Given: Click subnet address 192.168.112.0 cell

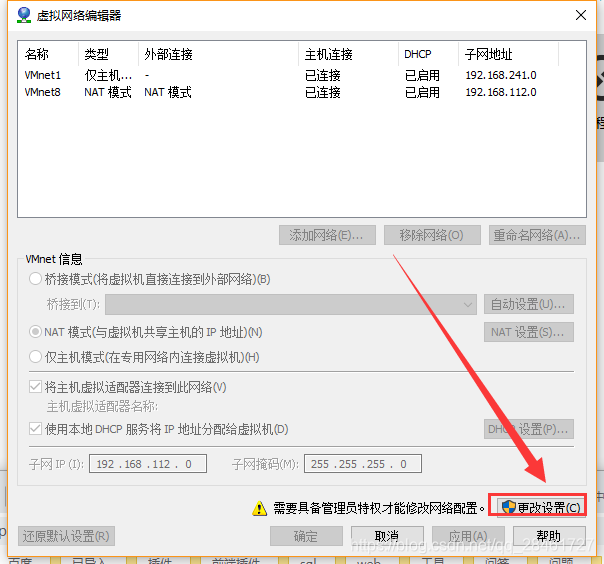Looking at the screenshot, I should (x=501, y=92).
